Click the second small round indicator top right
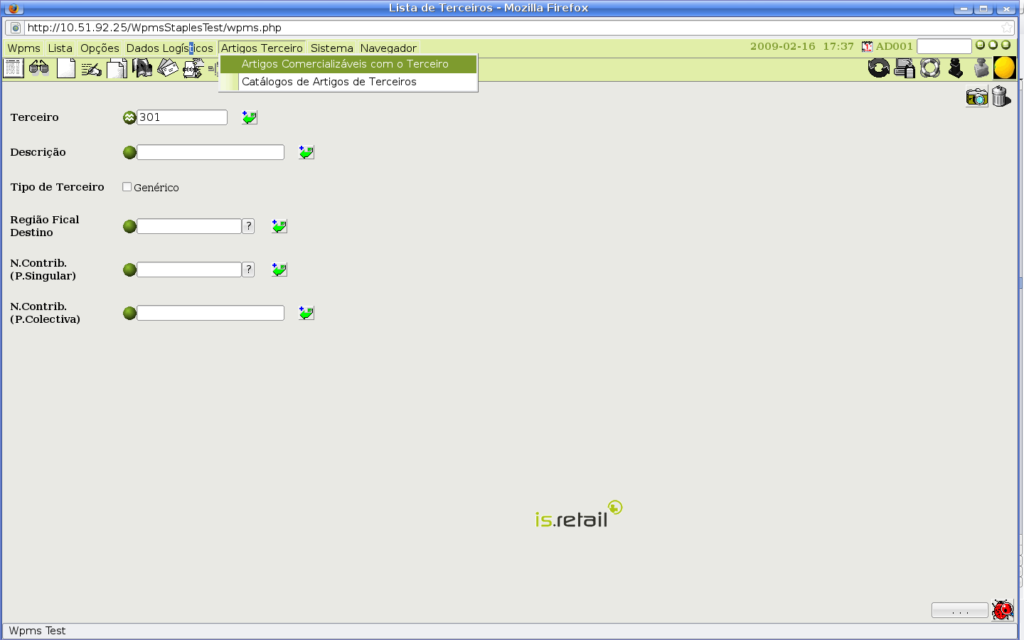This screenshot has width=1024, height=640. coord(993,45)
